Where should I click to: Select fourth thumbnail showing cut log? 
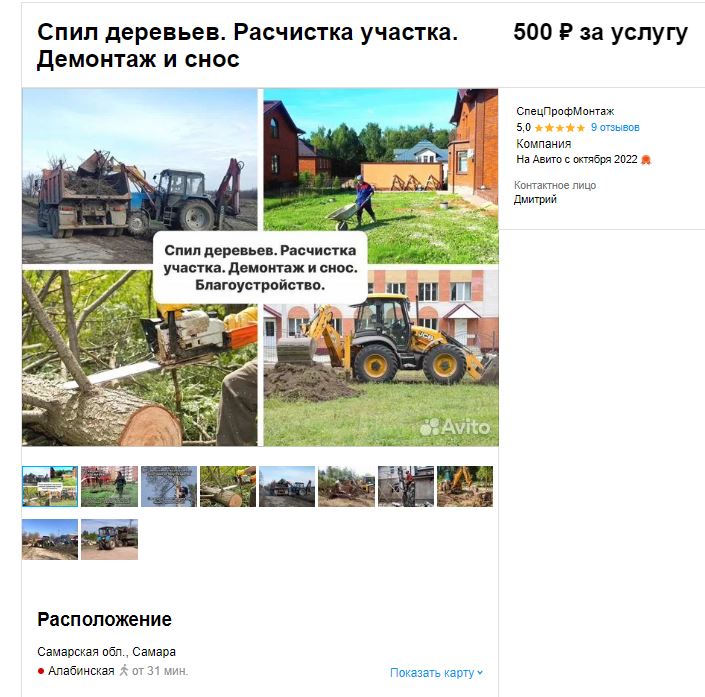click(228, 487)
